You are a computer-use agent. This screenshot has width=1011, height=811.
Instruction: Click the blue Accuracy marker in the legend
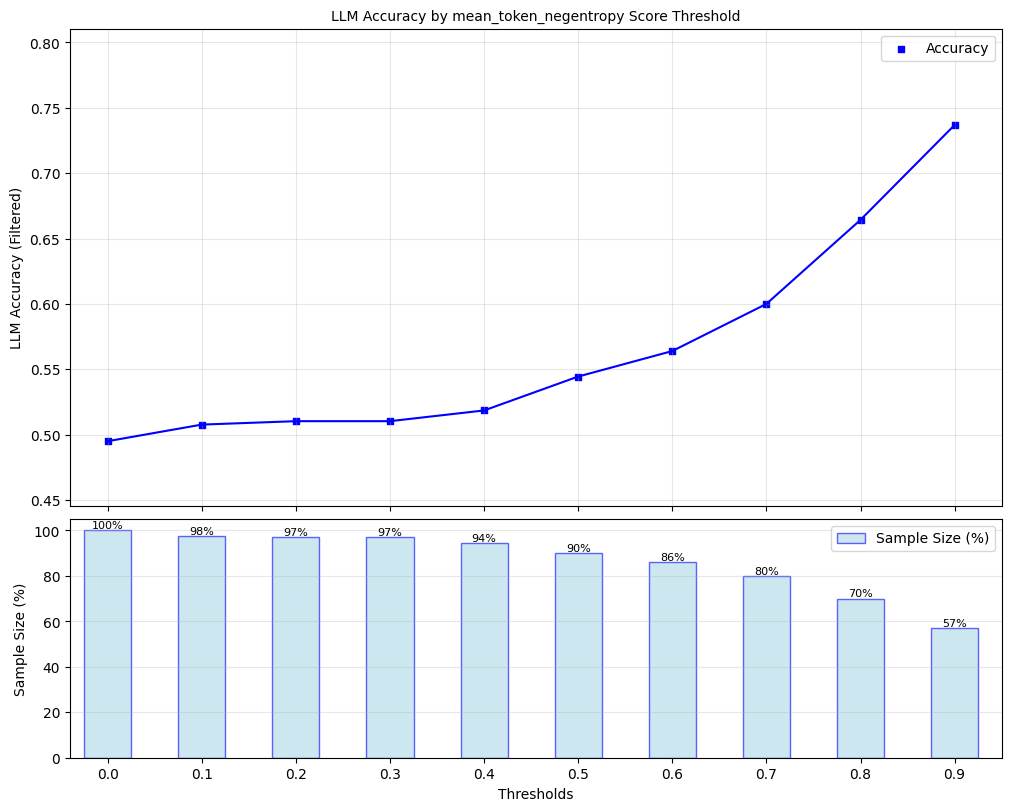point(900,49)
